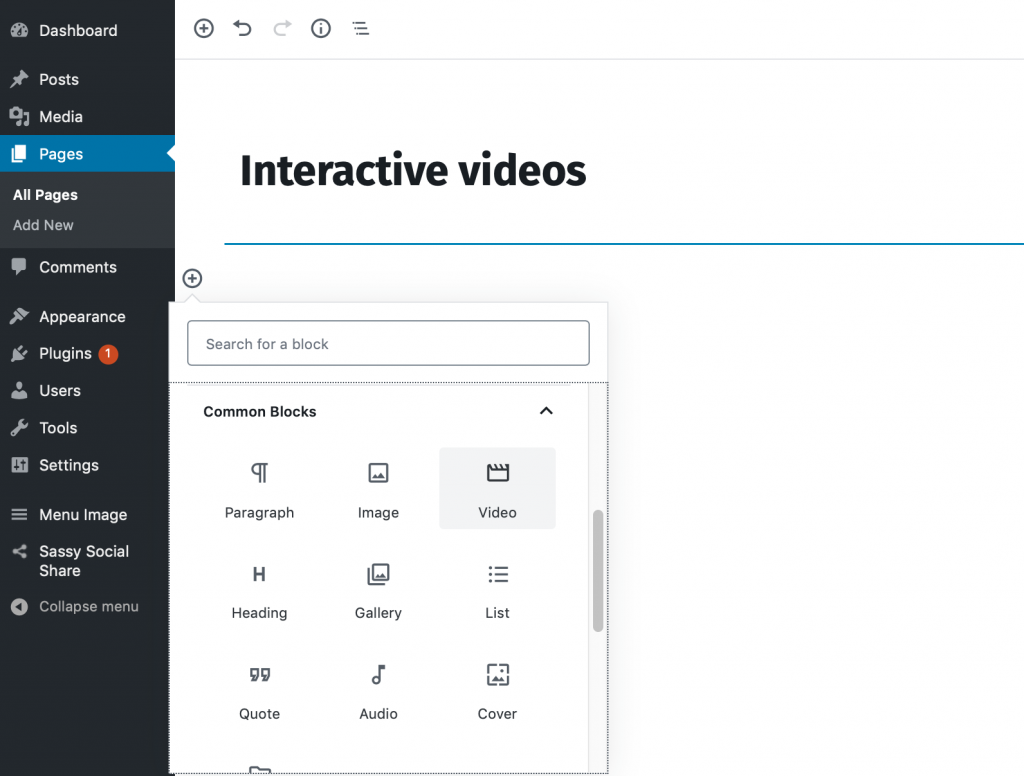Insert an Image block
The width and height of the screenshot is (1024, 776).
pos(378,489)
